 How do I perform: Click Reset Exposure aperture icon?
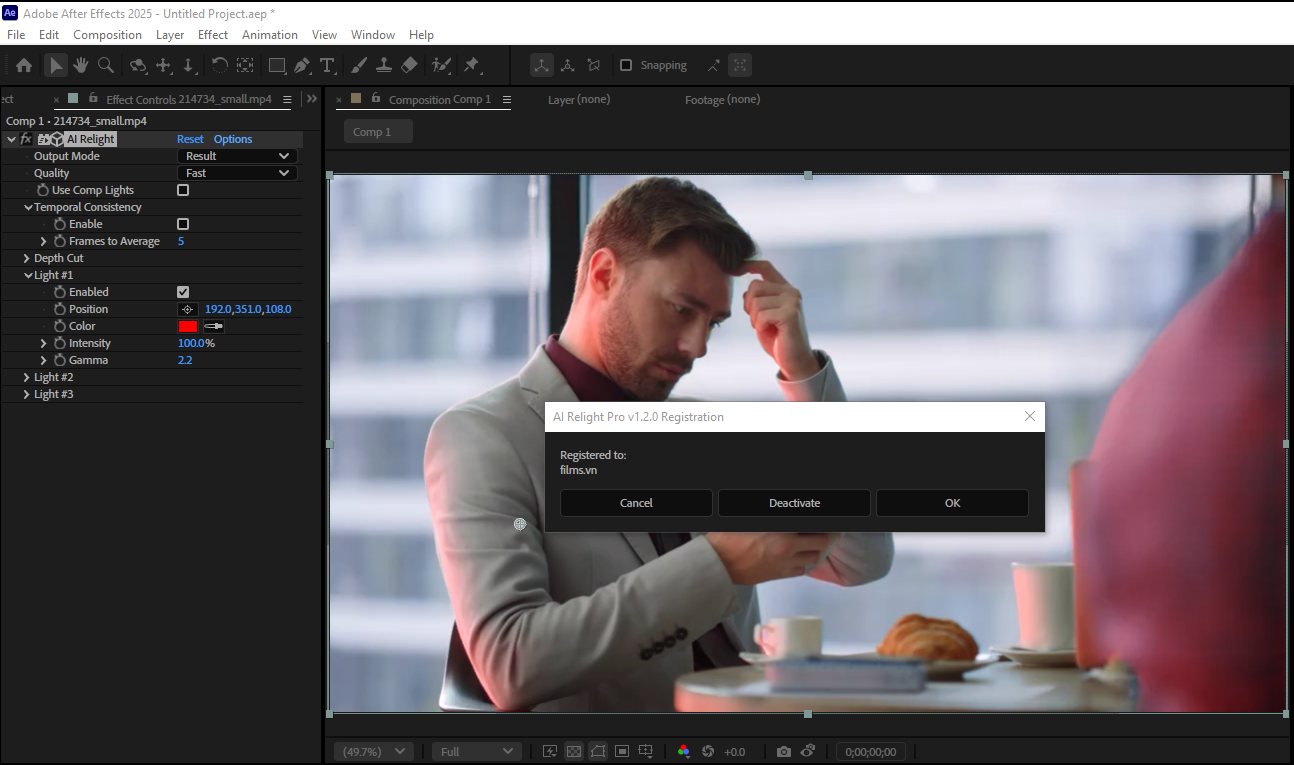(708, 751)
